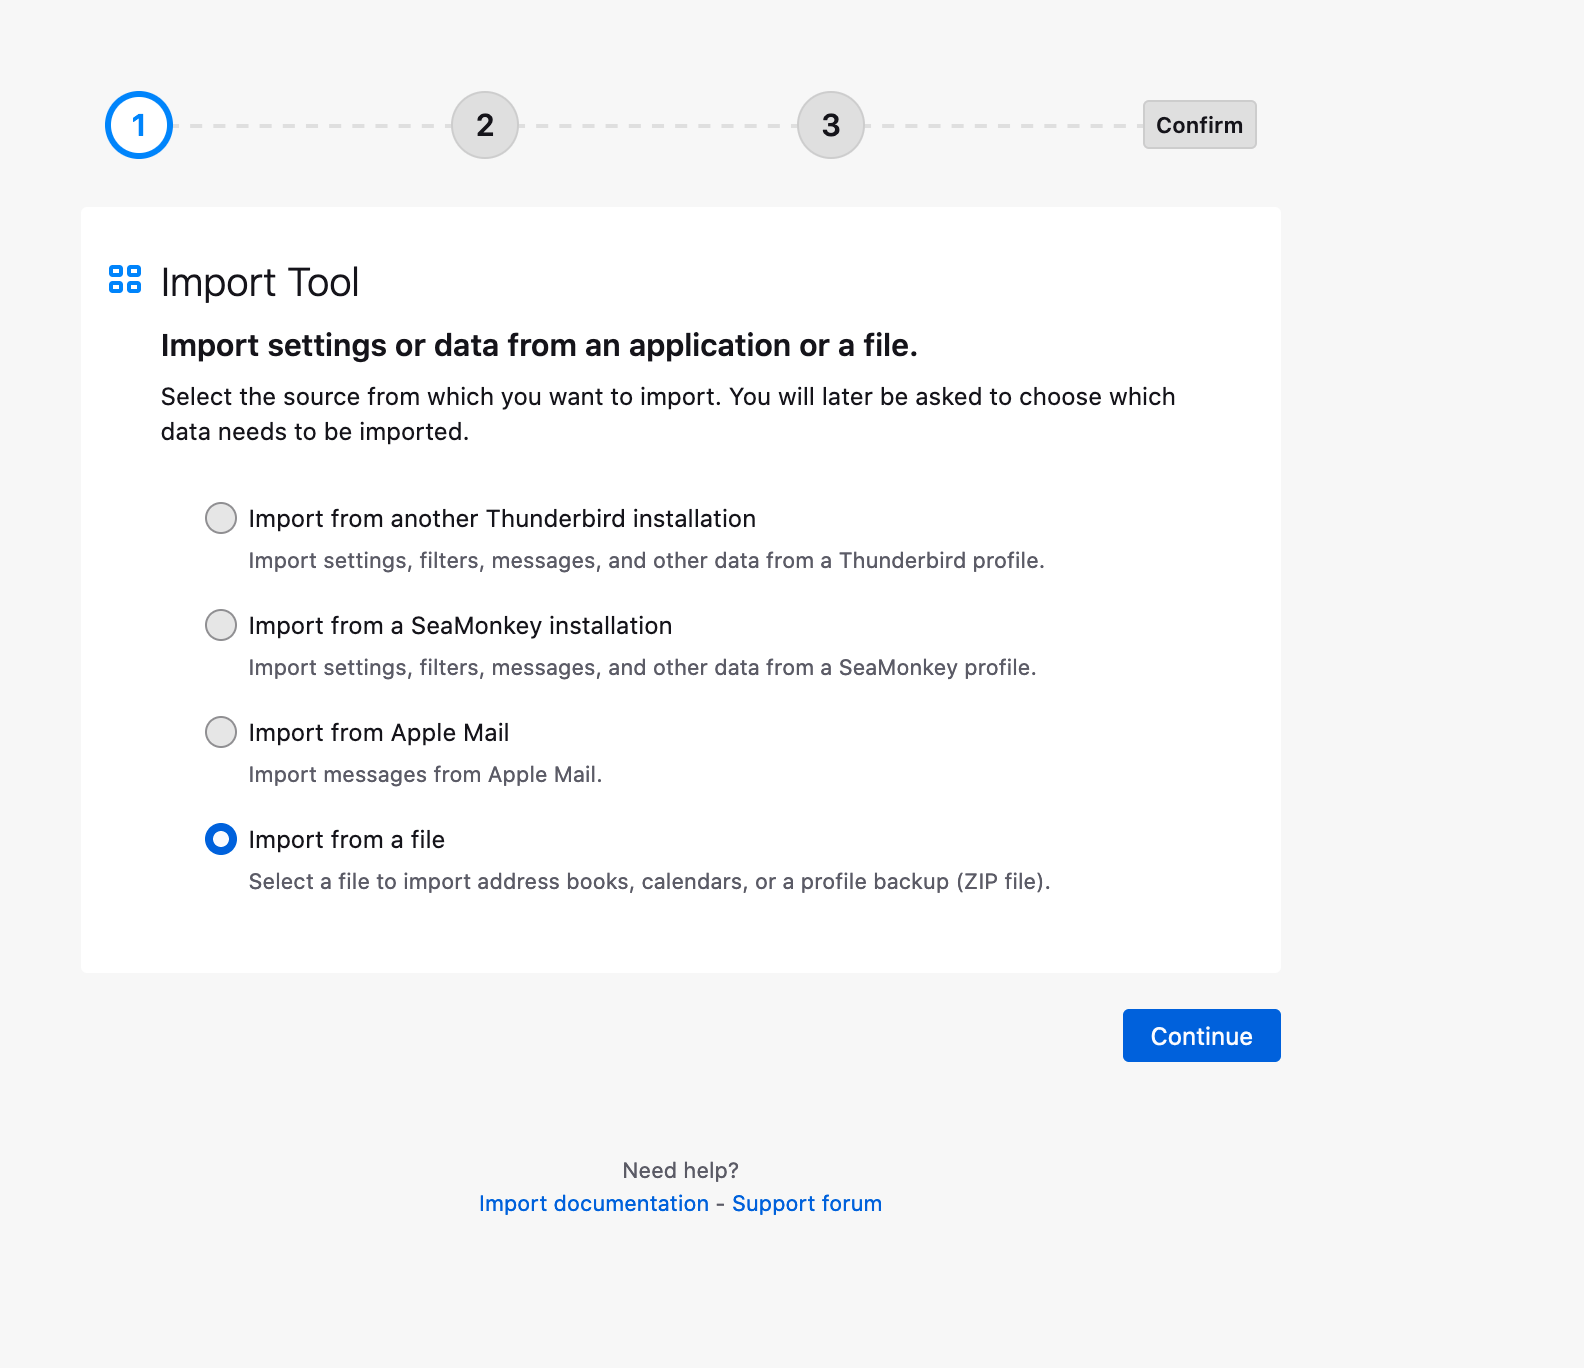Select Import from another Thunderbird installation
The image size is (1584, 1368).
click(x=221, y=518)
